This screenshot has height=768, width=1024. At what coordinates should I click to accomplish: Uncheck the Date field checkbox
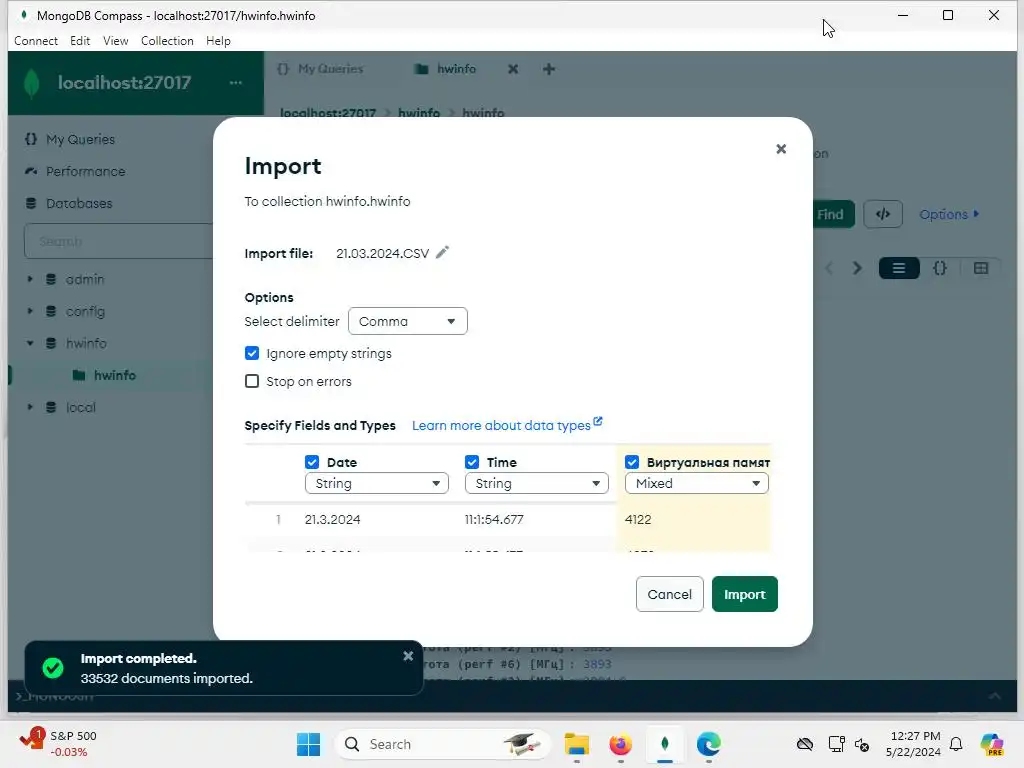pos(312,462)
